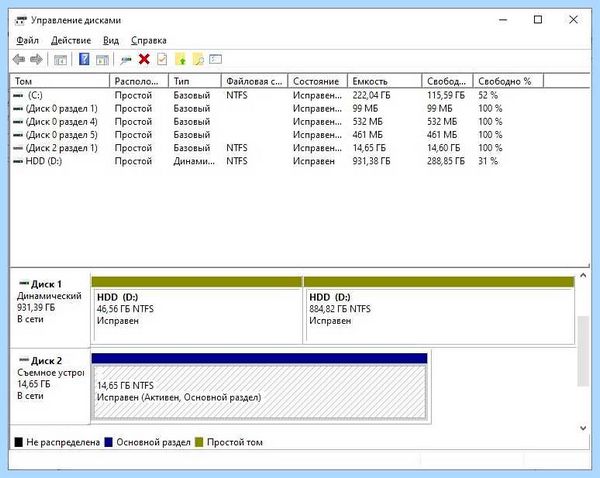The height and width of the screenshot is (478, 600).
Task: Open the Справка menu
Action: coord(148,41)
